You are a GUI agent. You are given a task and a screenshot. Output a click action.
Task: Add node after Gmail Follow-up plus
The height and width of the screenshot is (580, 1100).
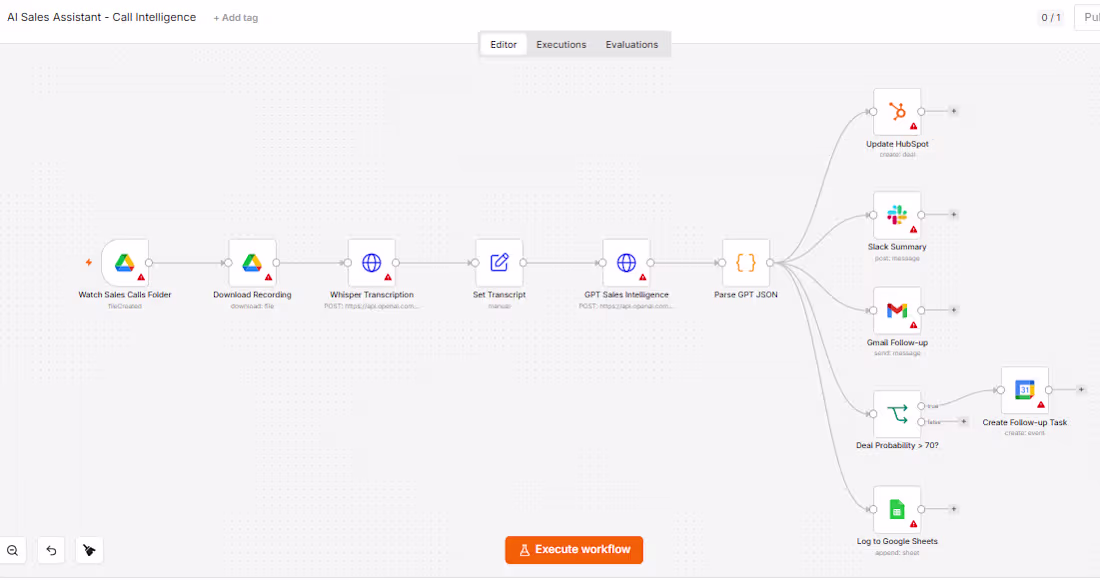click(x=953, y=310)
